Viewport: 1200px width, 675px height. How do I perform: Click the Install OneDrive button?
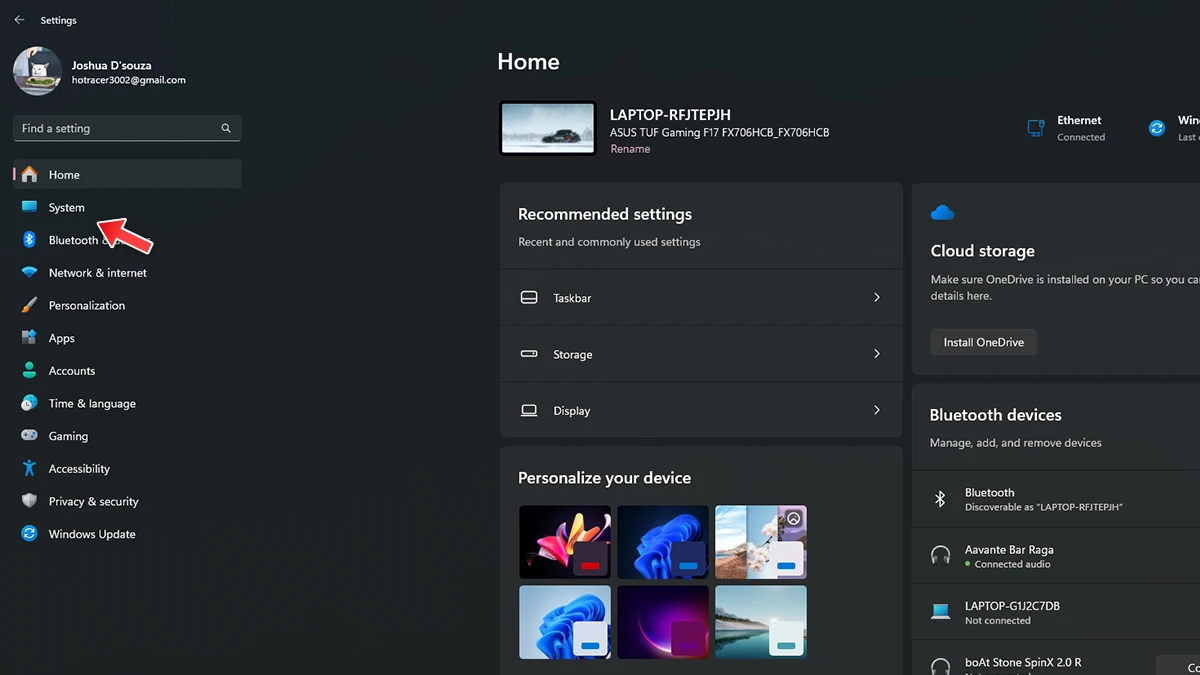pos(984,342)
